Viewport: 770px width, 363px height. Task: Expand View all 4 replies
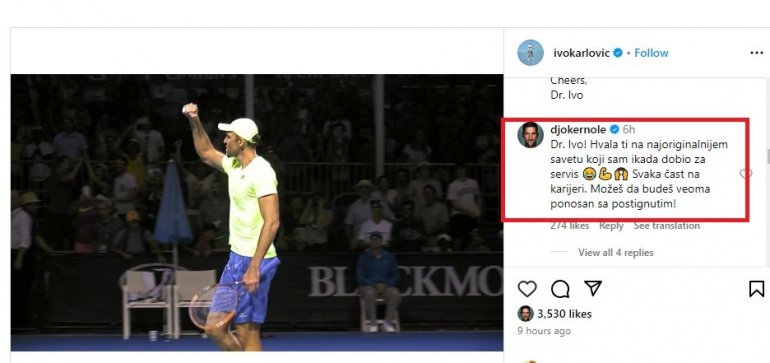tap(615, 252)
